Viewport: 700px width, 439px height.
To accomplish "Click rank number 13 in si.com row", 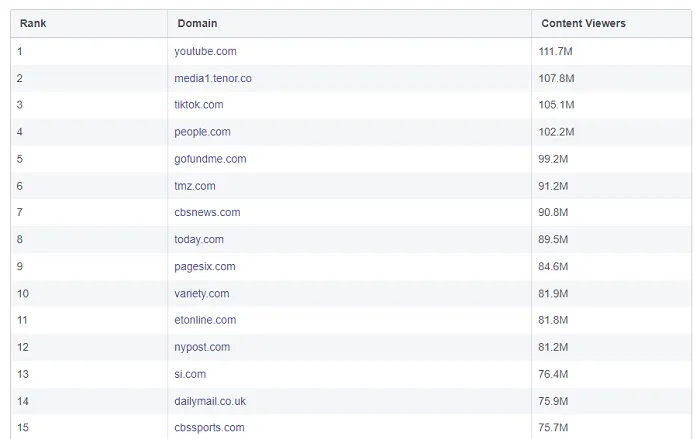I will coord(23,374).
